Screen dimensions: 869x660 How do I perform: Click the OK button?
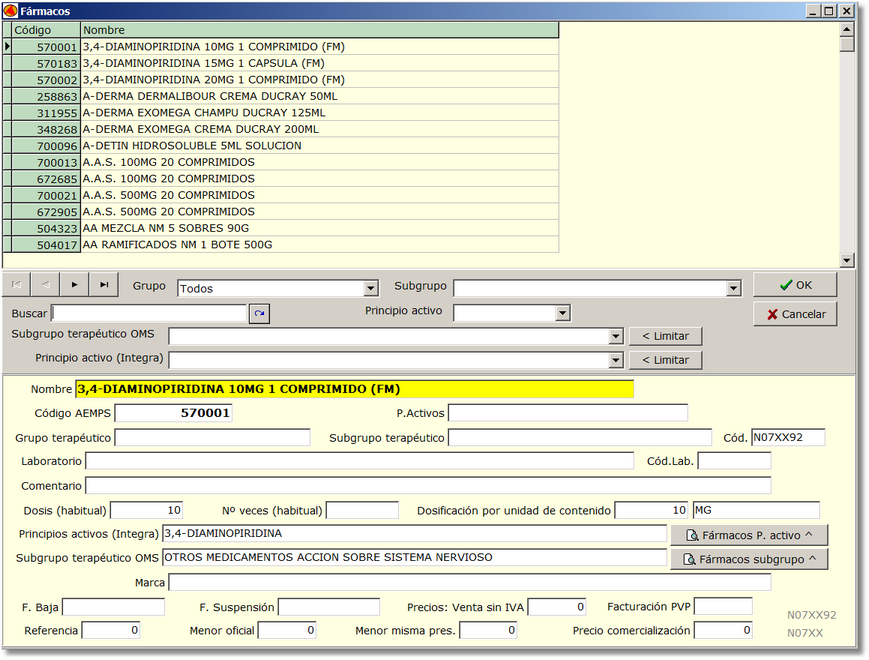click(795, 285)
